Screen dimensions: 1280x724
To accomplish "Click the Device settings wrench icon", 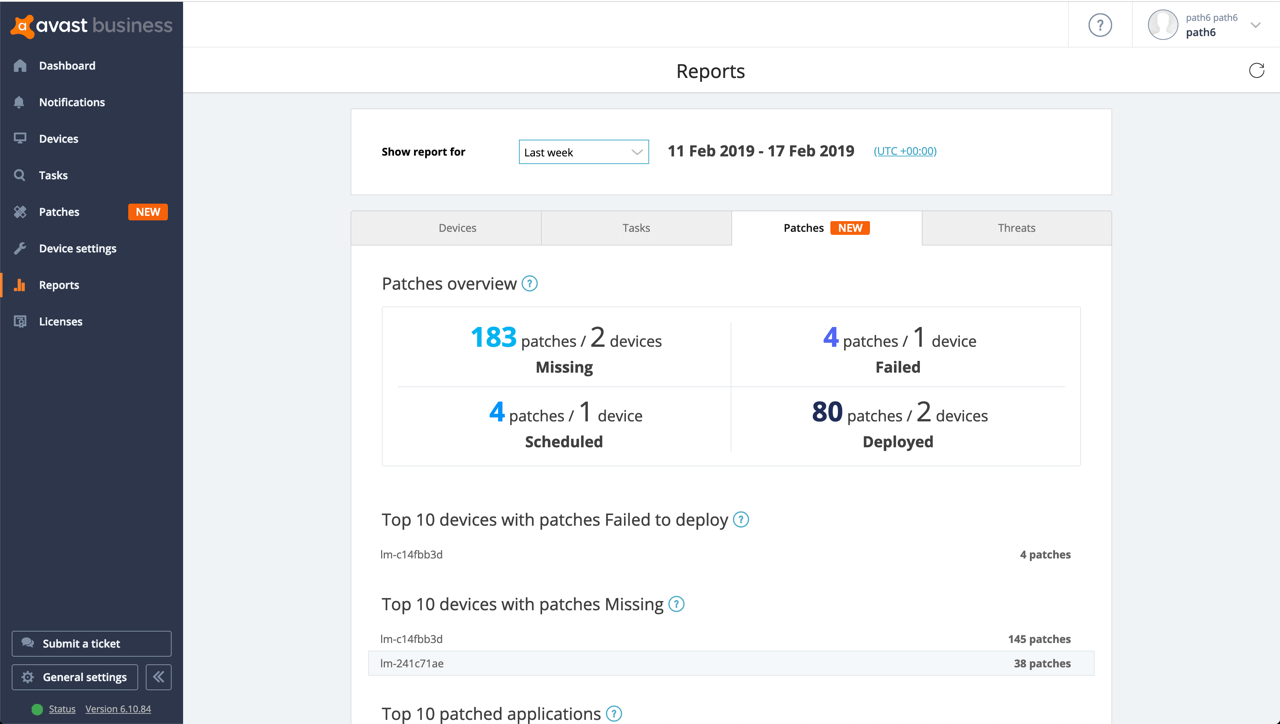I will click(x=20, y=248).
